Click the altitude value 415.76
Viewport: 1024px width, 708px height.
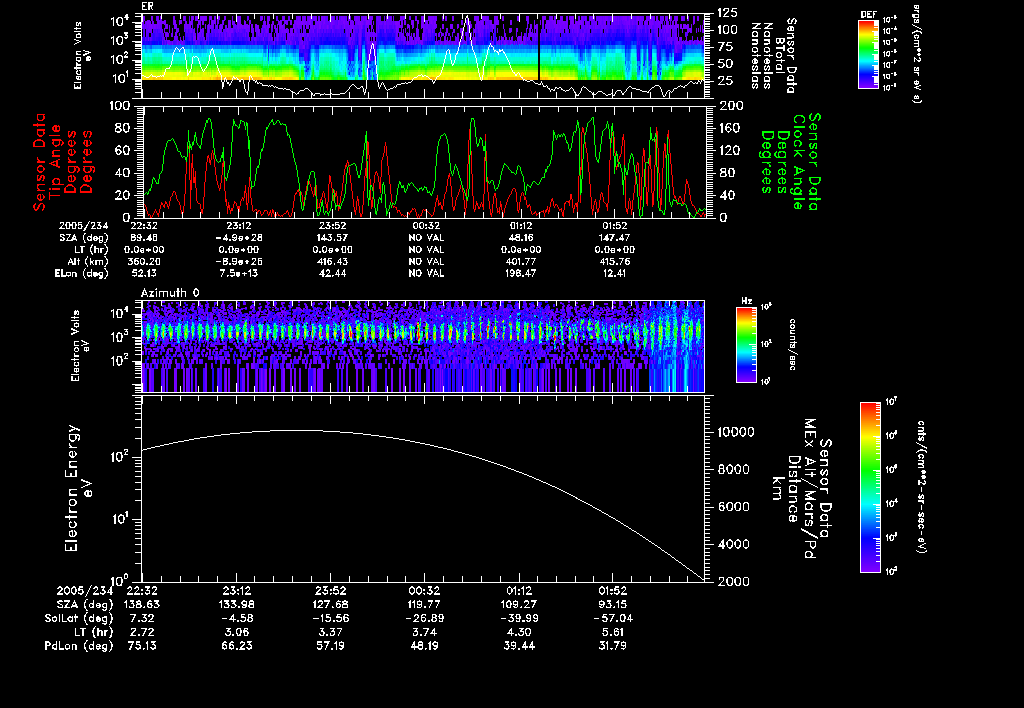point(614,262)
